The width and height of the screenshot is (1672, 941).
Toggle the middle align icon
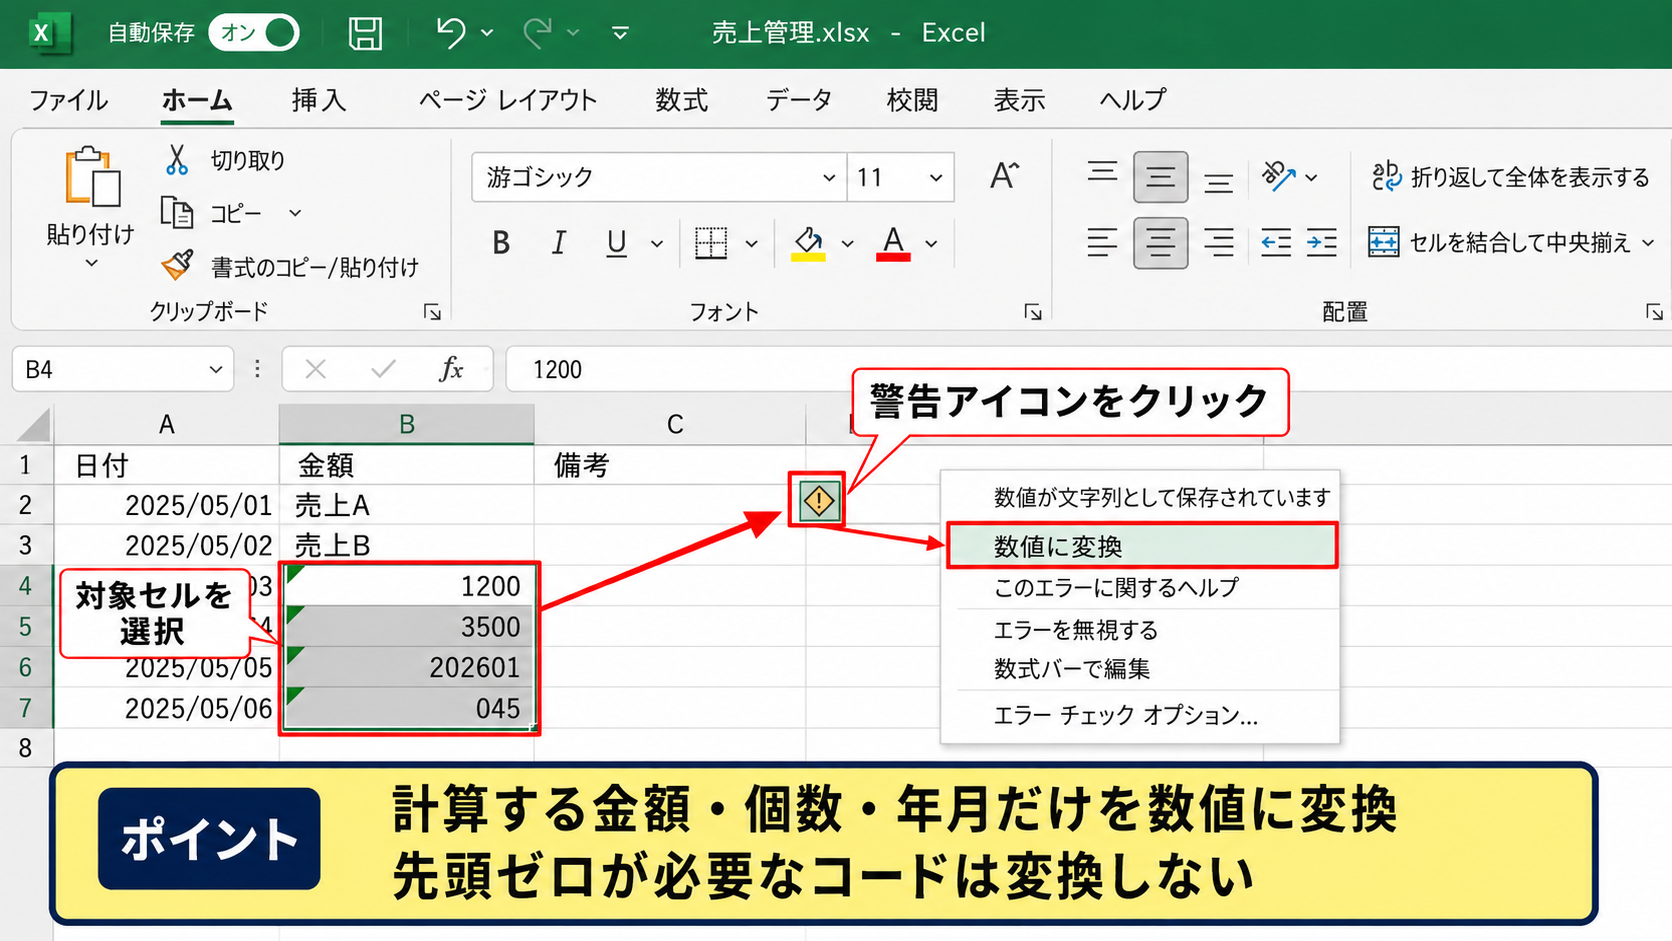pos(1160,177)
